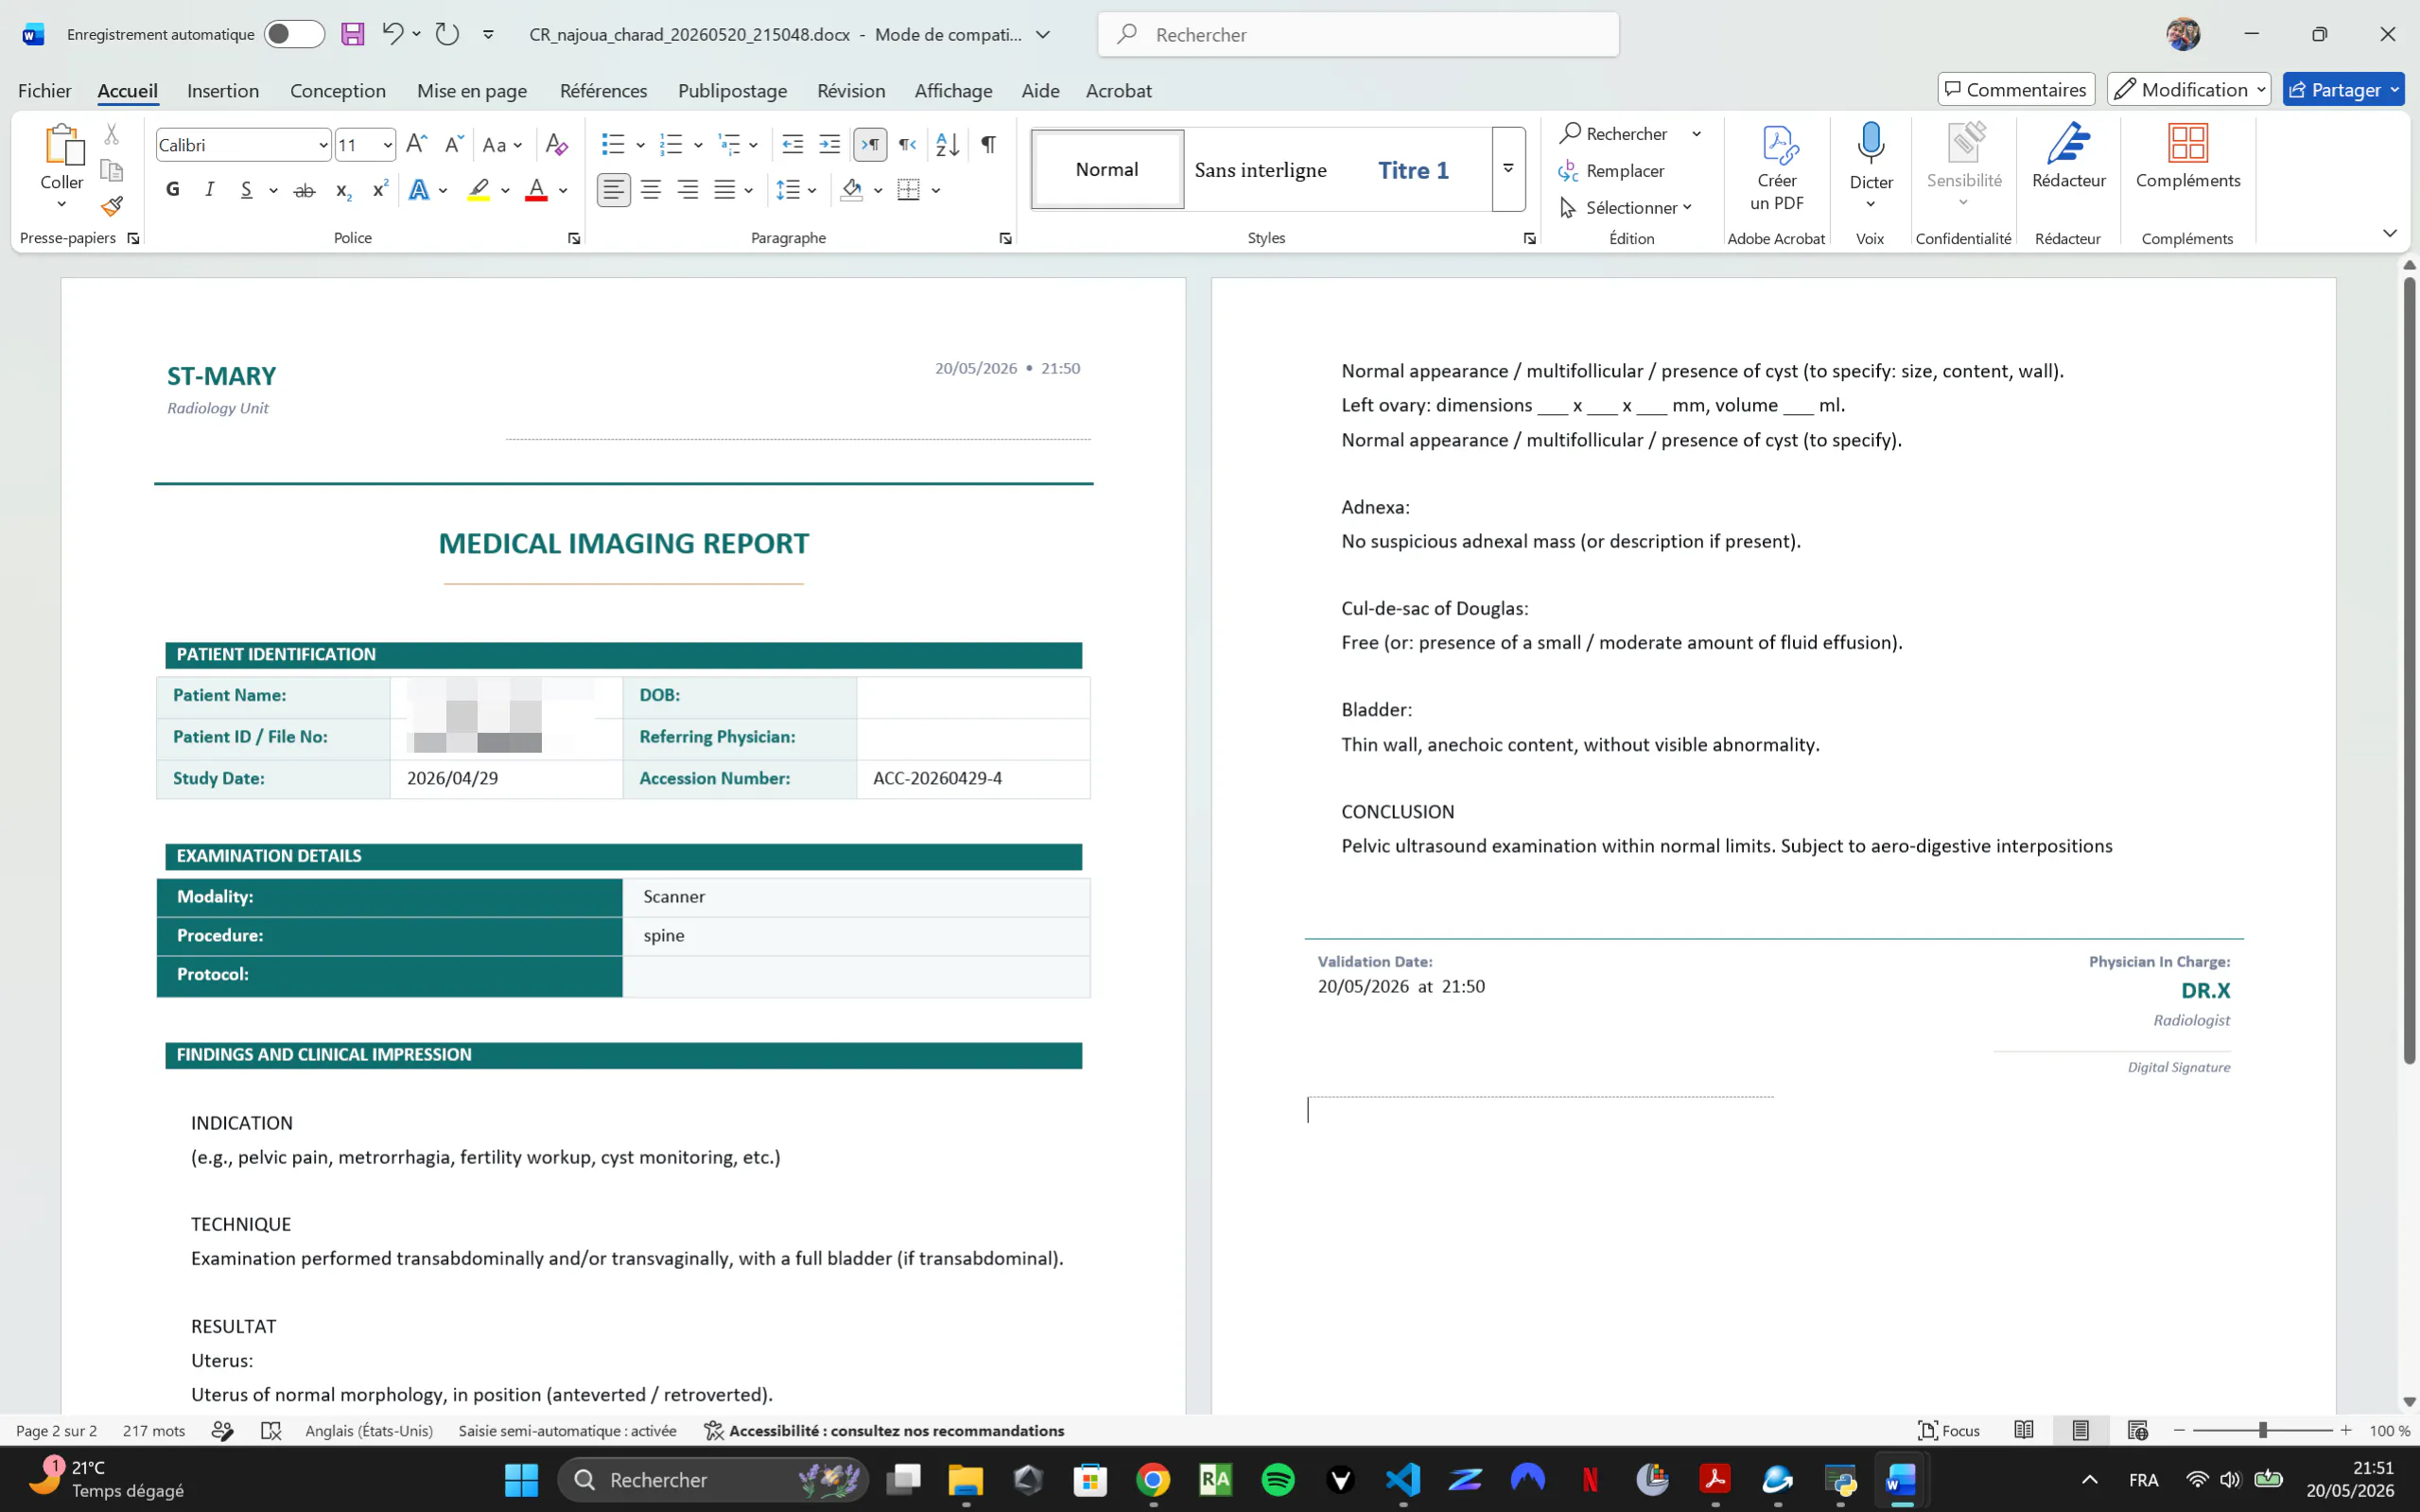The image size is (2420, 1512).
Task: Expand the Styles gallery
Action: tap(1509, 169)
